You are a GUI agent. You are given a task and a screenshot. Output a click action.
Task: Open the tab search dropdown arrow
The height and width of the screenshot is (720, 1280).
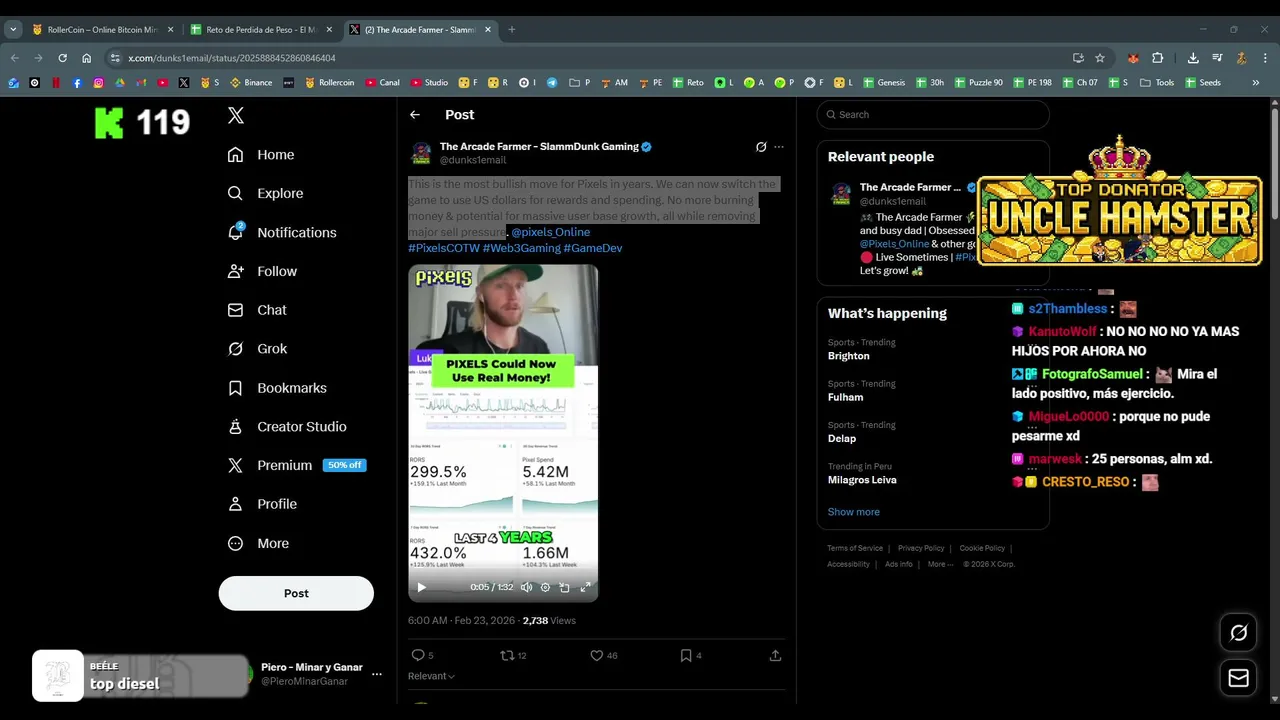tap(13, 30)
